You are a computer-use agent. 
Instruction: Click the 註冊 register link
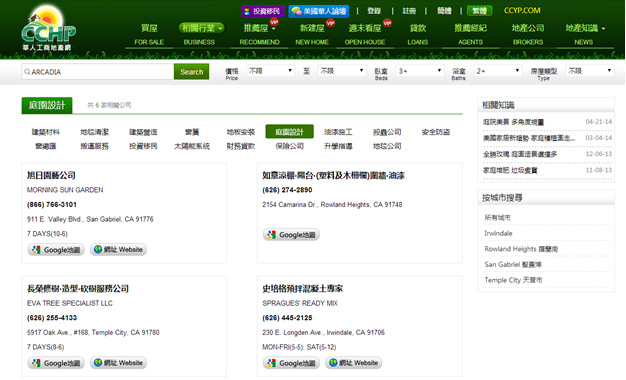[x=409, y=11]
